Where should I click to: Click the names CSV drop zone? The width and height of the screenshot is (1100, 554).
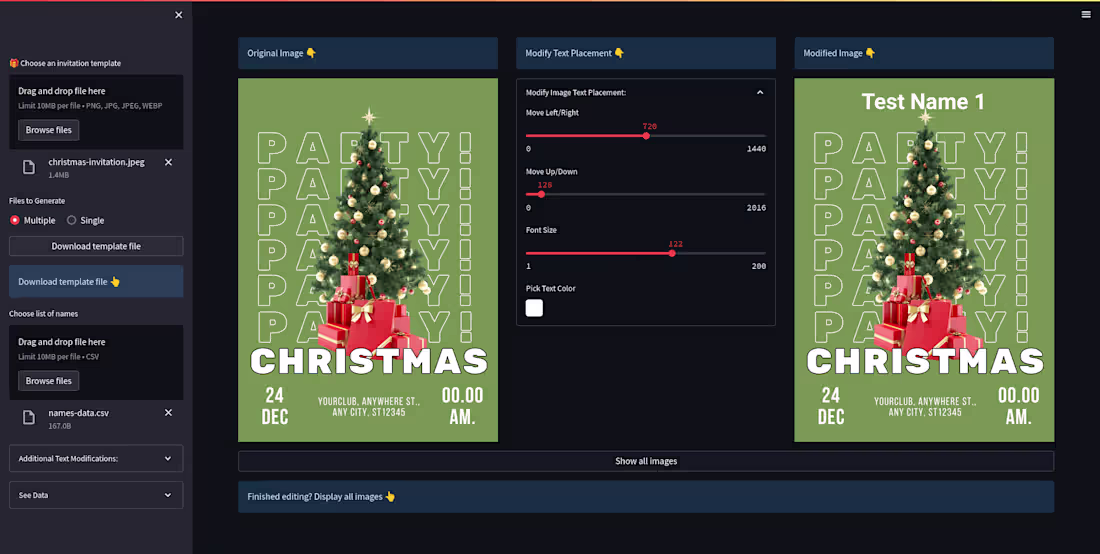point(96,363)
